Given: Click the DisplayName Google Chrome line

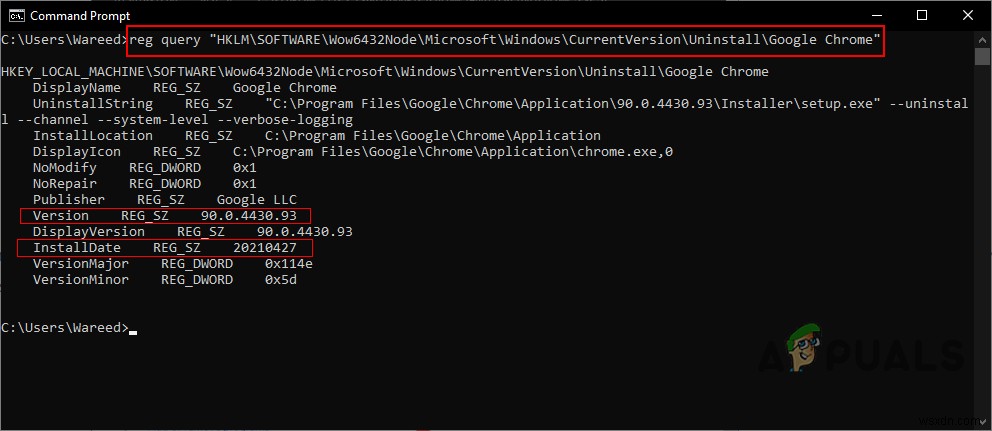Looking at the screenshot, I should [185, 88].
